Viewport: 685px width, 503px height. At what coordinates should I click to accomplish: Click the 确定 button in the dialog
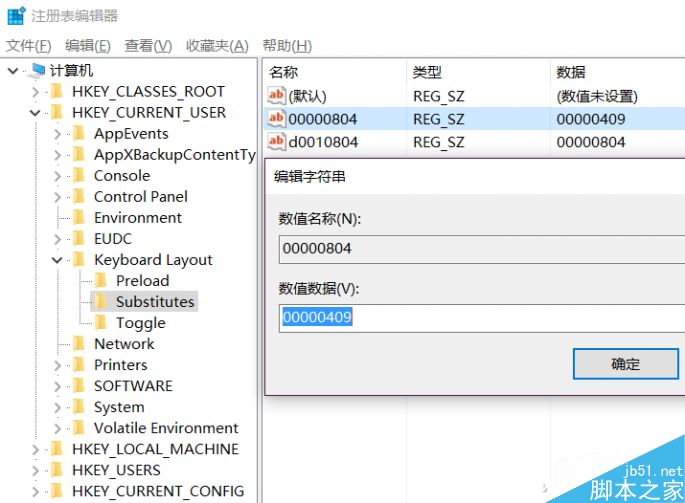[626, 364]
